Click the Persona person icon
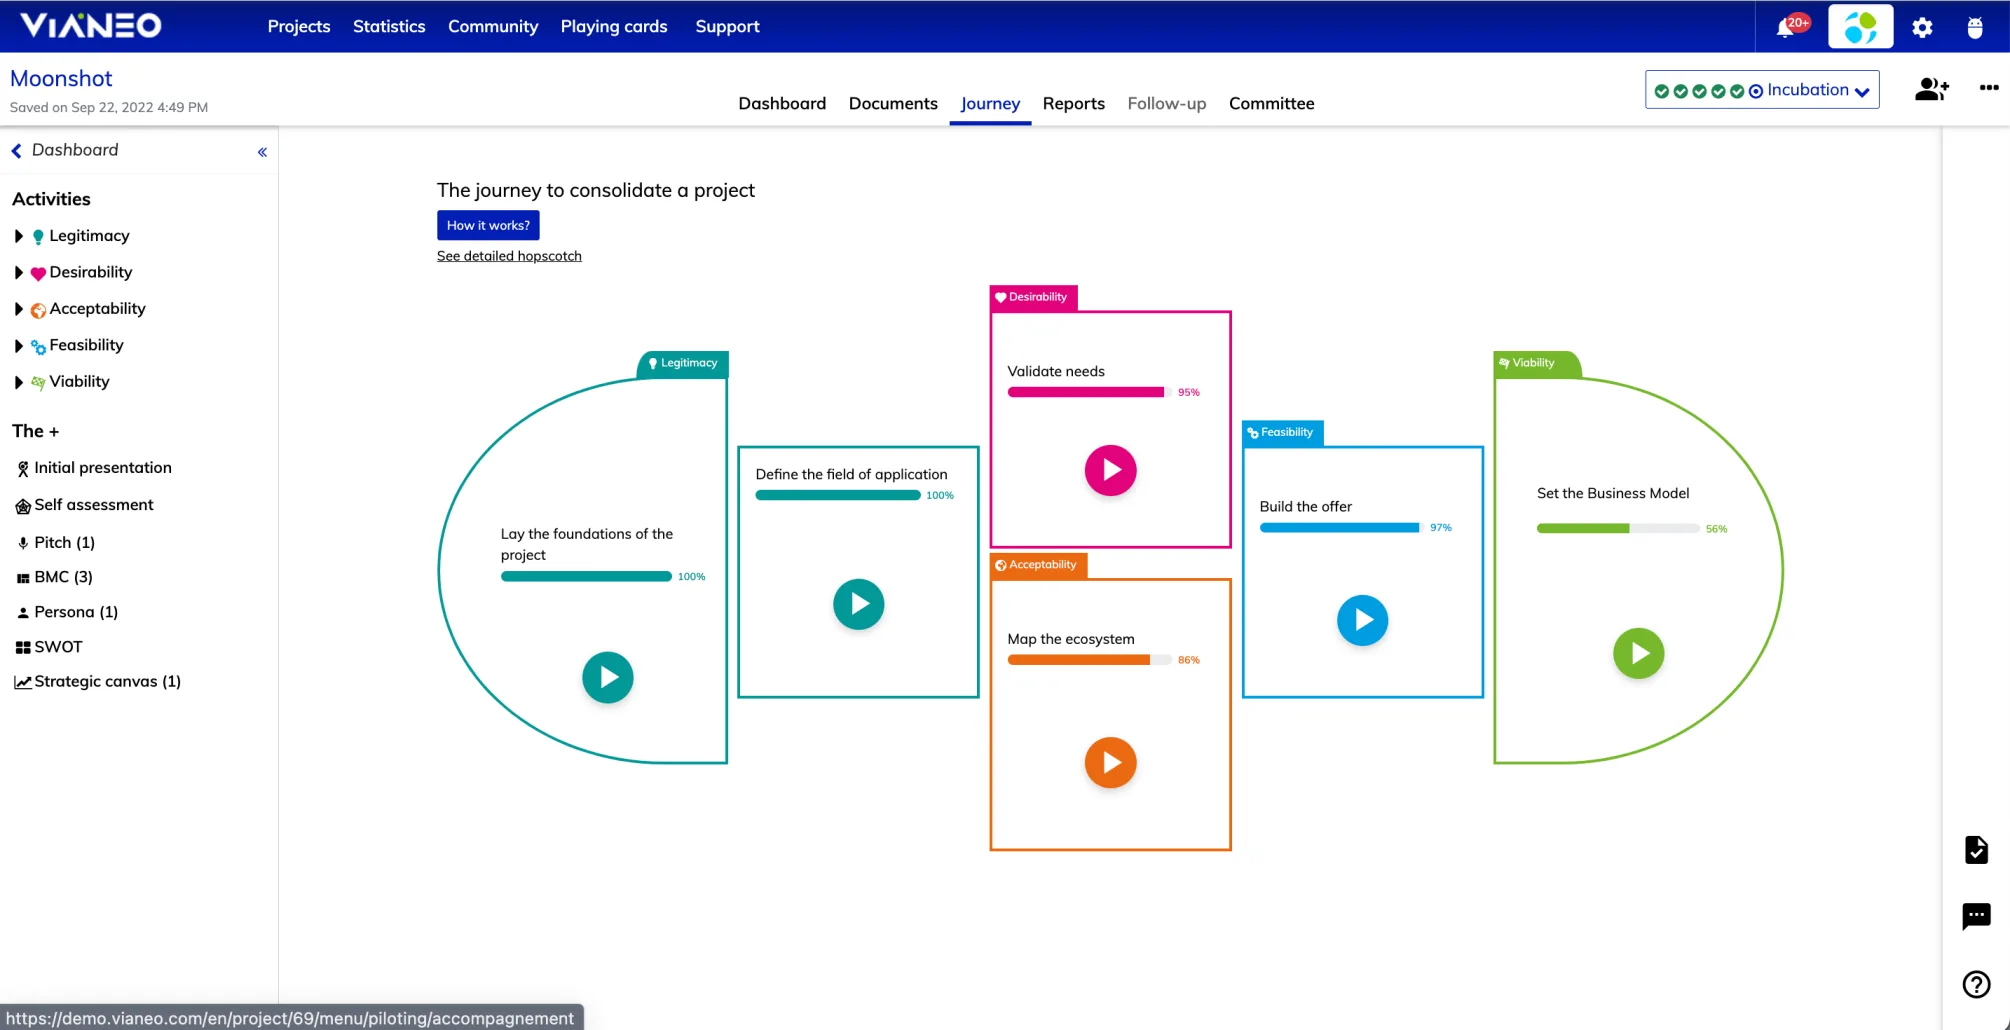Screen dimensions: 2010x1030 tap(23, 612)
